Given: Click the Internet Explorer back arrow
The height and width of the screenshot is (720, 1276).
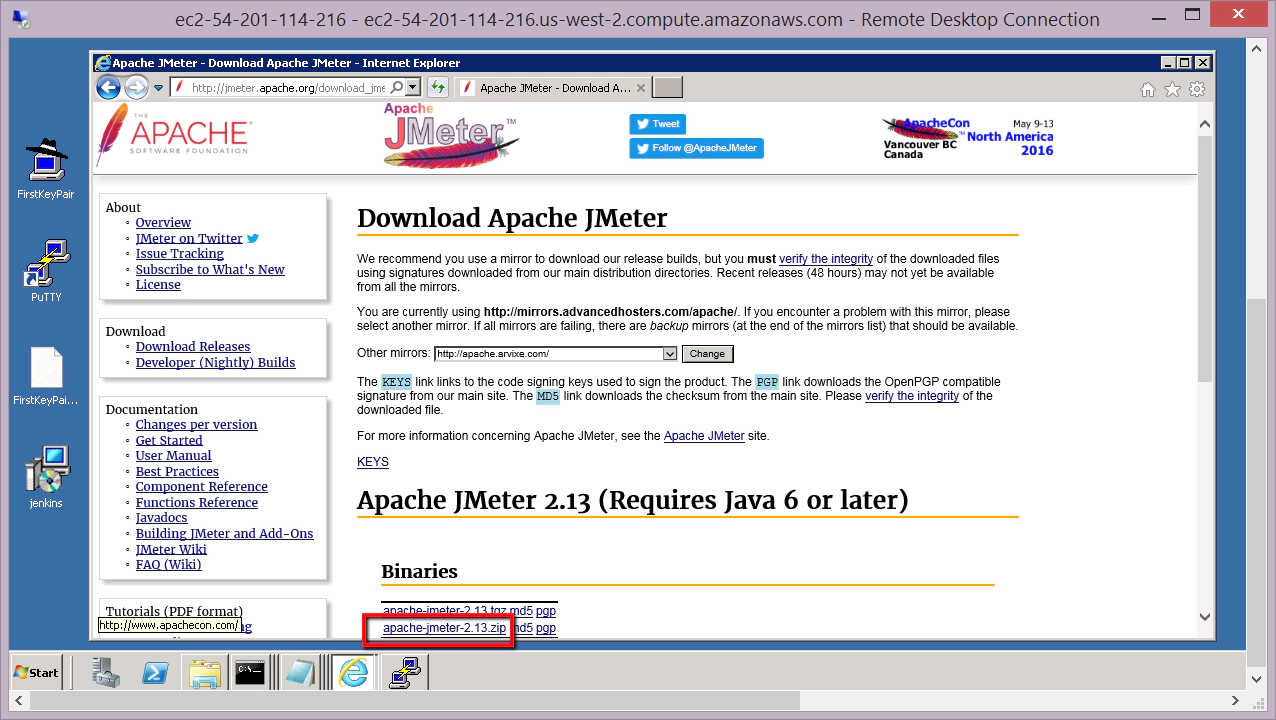Looking at the screenshot, I should pyautogui.click(x=108, y=88).
